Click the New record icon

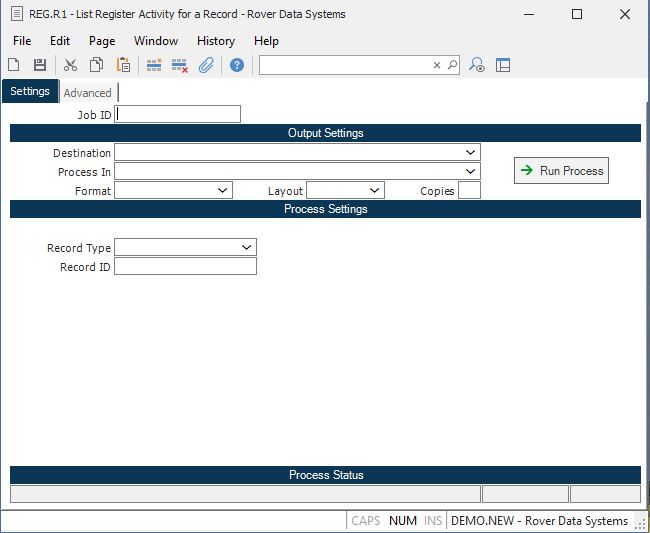click(15, 65)
